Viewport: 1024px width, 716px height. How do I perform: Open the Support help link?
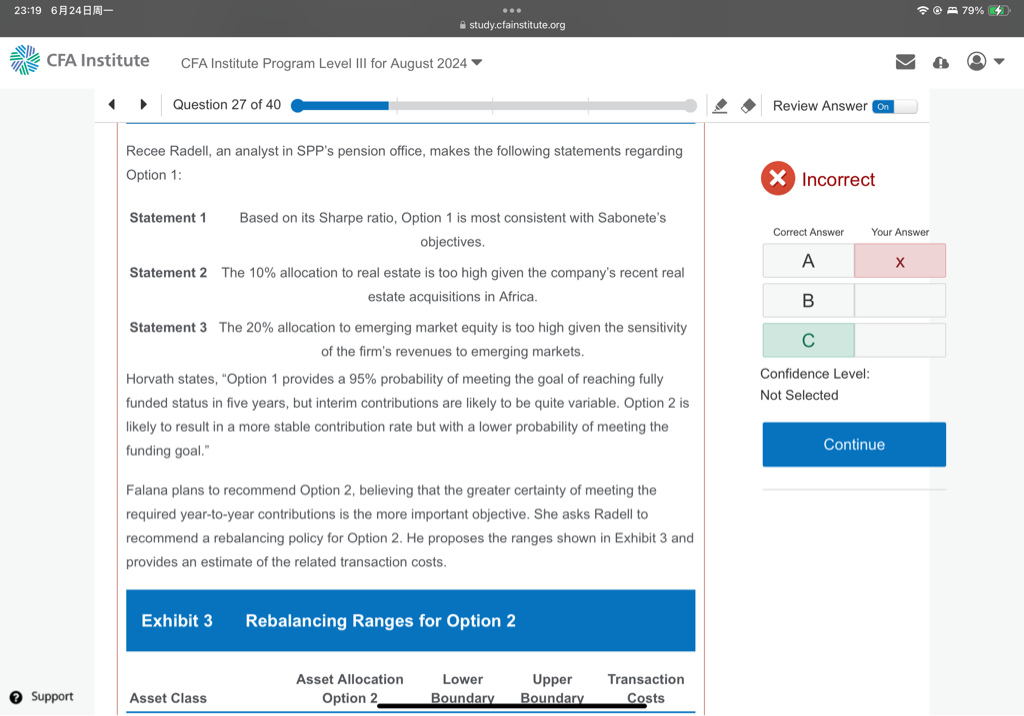coord(42,697)
